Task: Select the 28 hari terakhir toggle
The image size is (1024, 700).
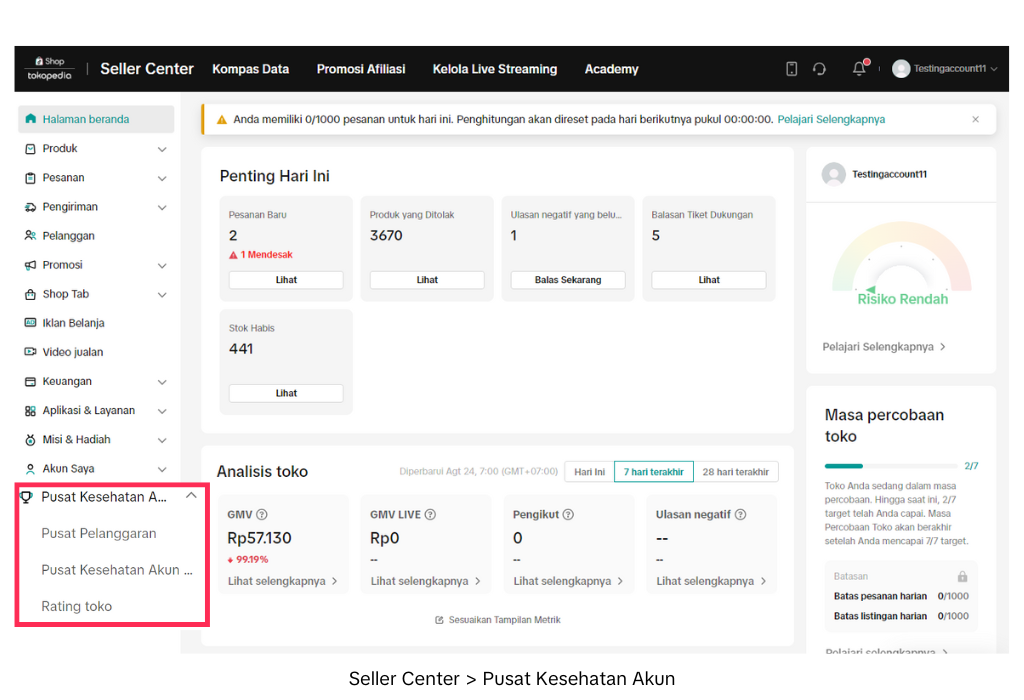Action: (735, 472)
